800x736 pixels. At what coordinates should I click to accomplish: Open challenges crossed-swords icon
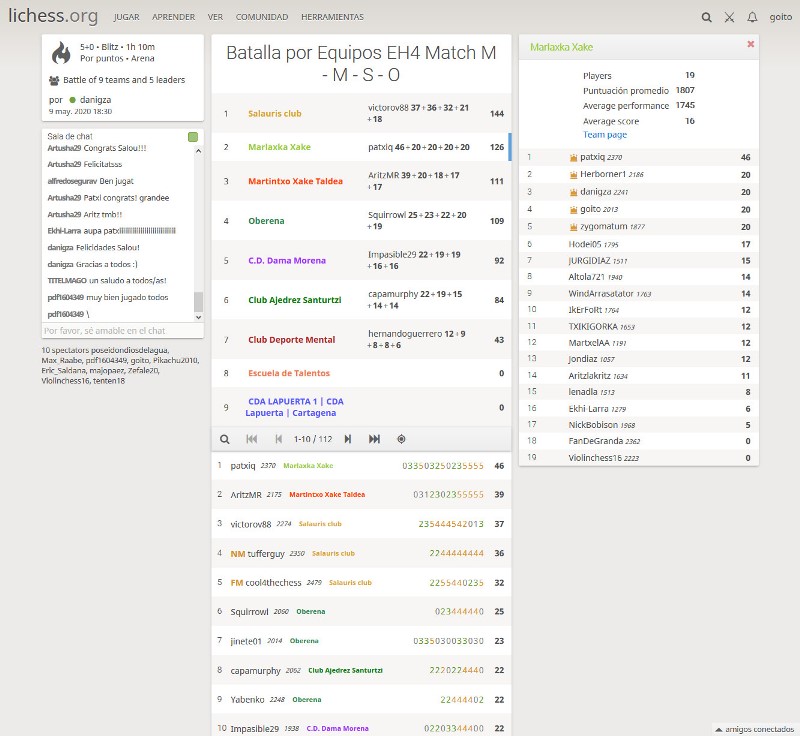click(x=729, y=17)
